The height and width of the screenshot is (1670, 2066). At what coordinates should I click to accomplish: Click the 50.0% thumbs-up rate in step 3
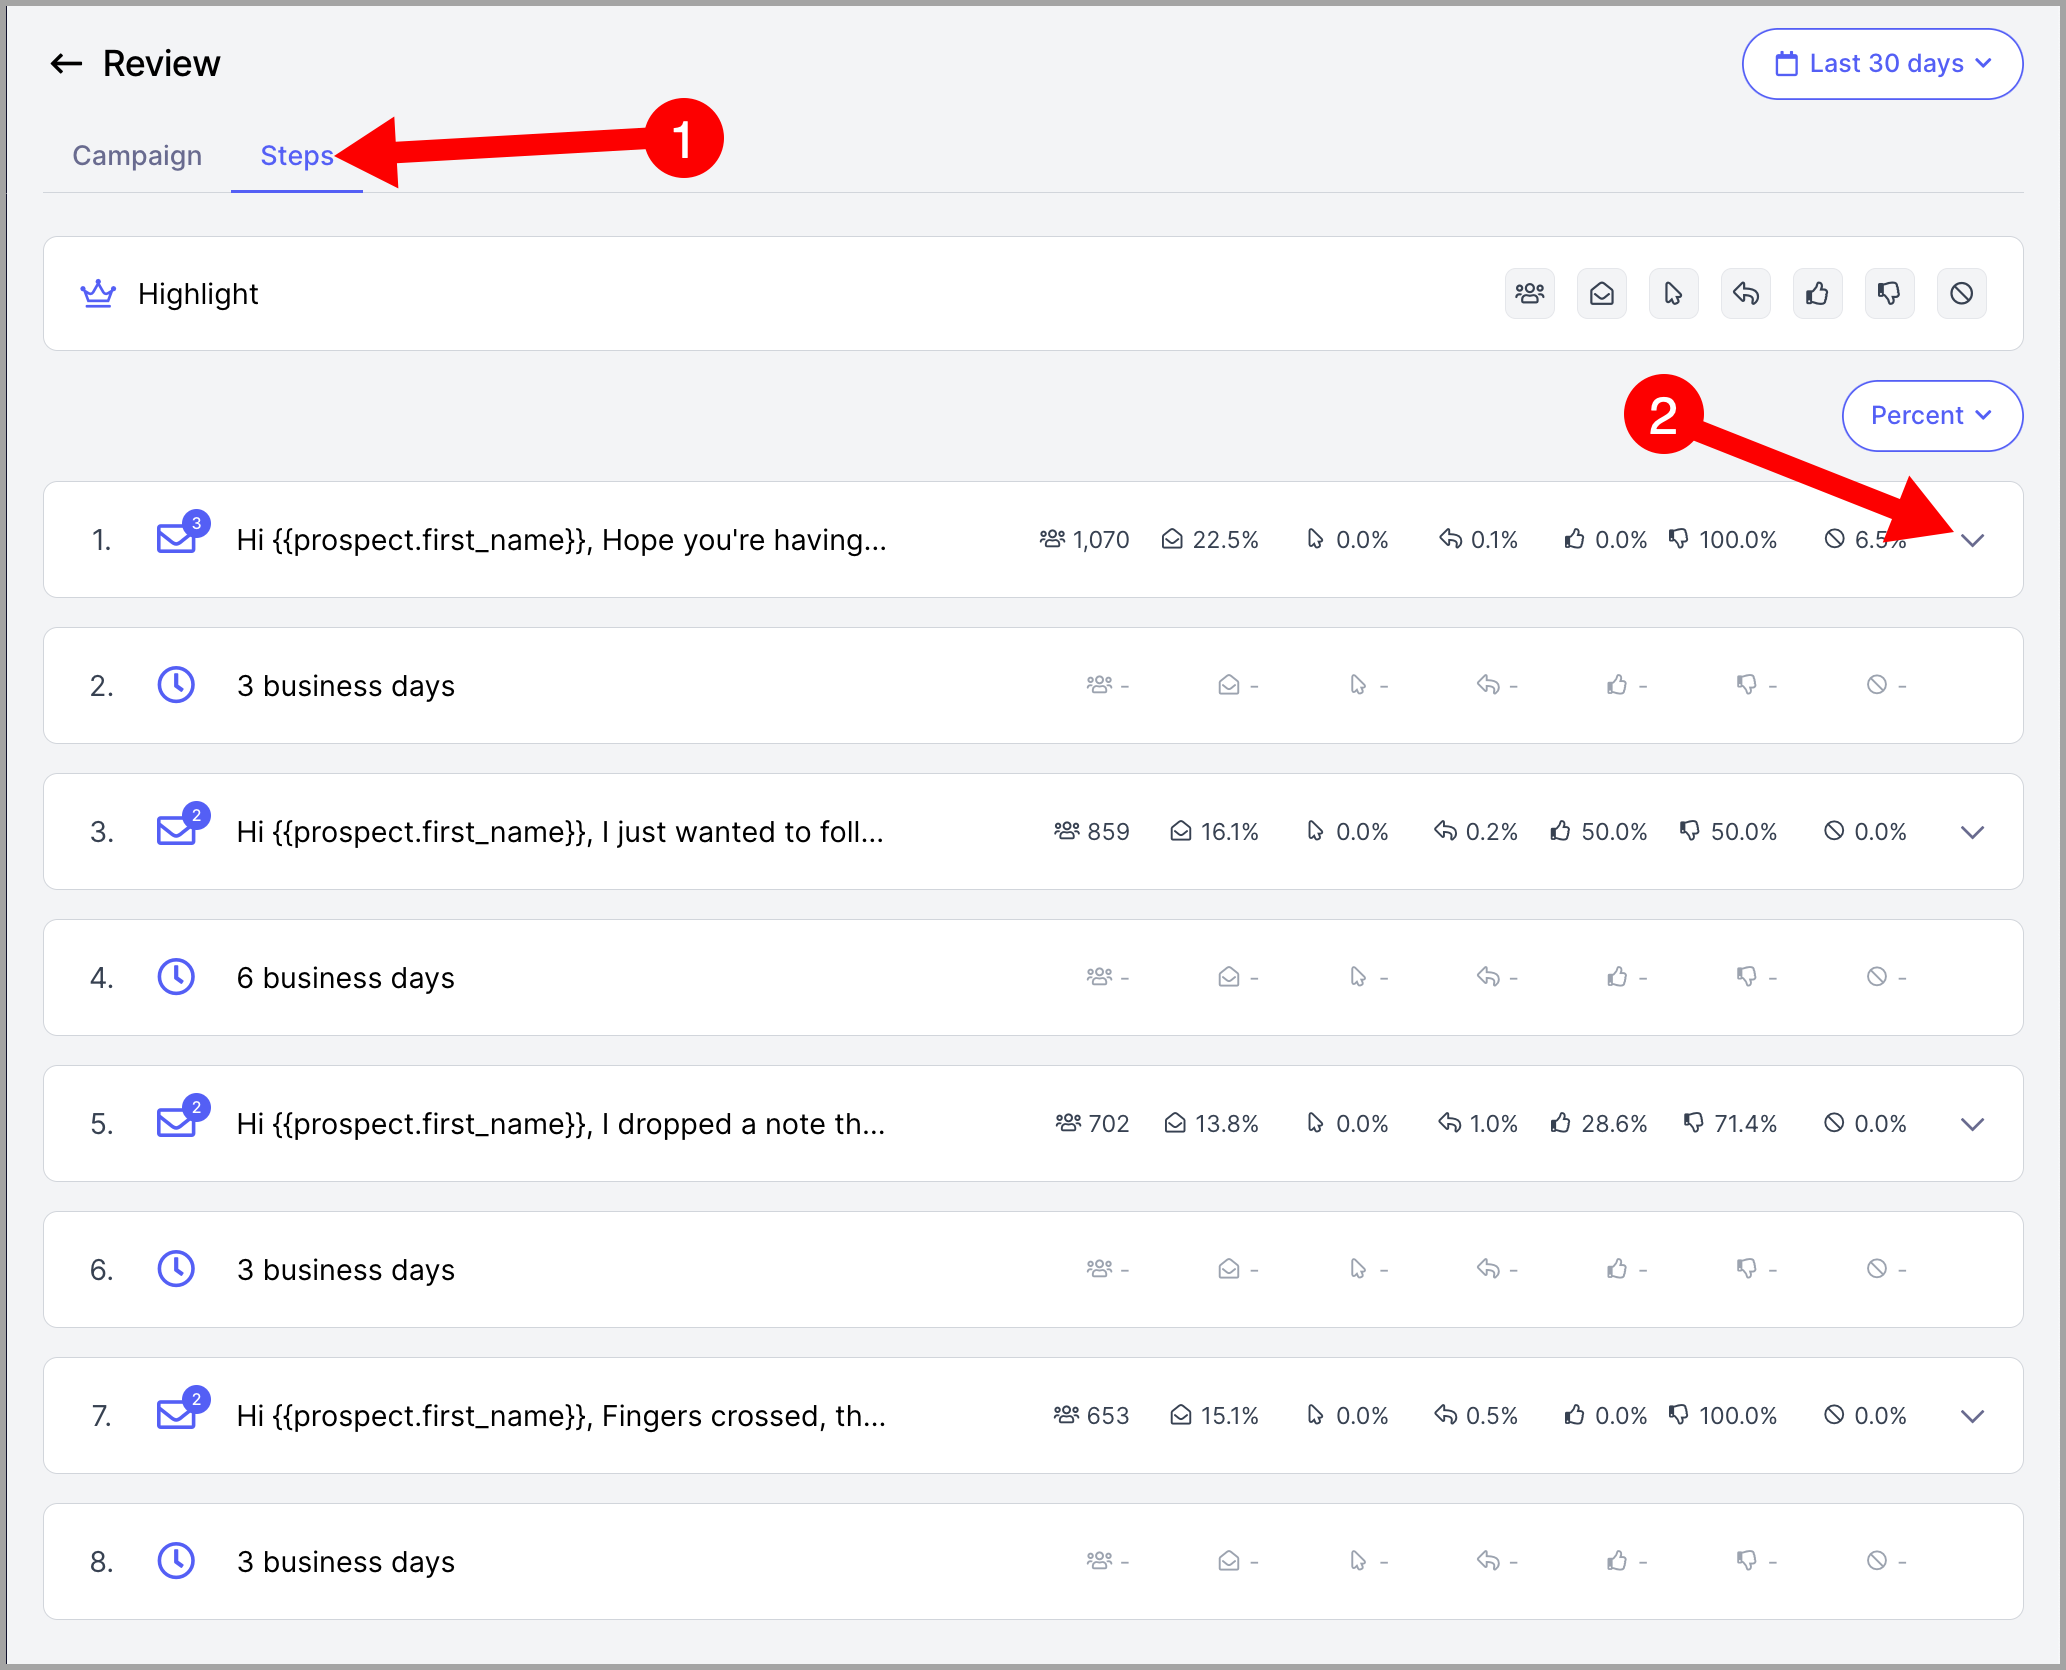1599,832
